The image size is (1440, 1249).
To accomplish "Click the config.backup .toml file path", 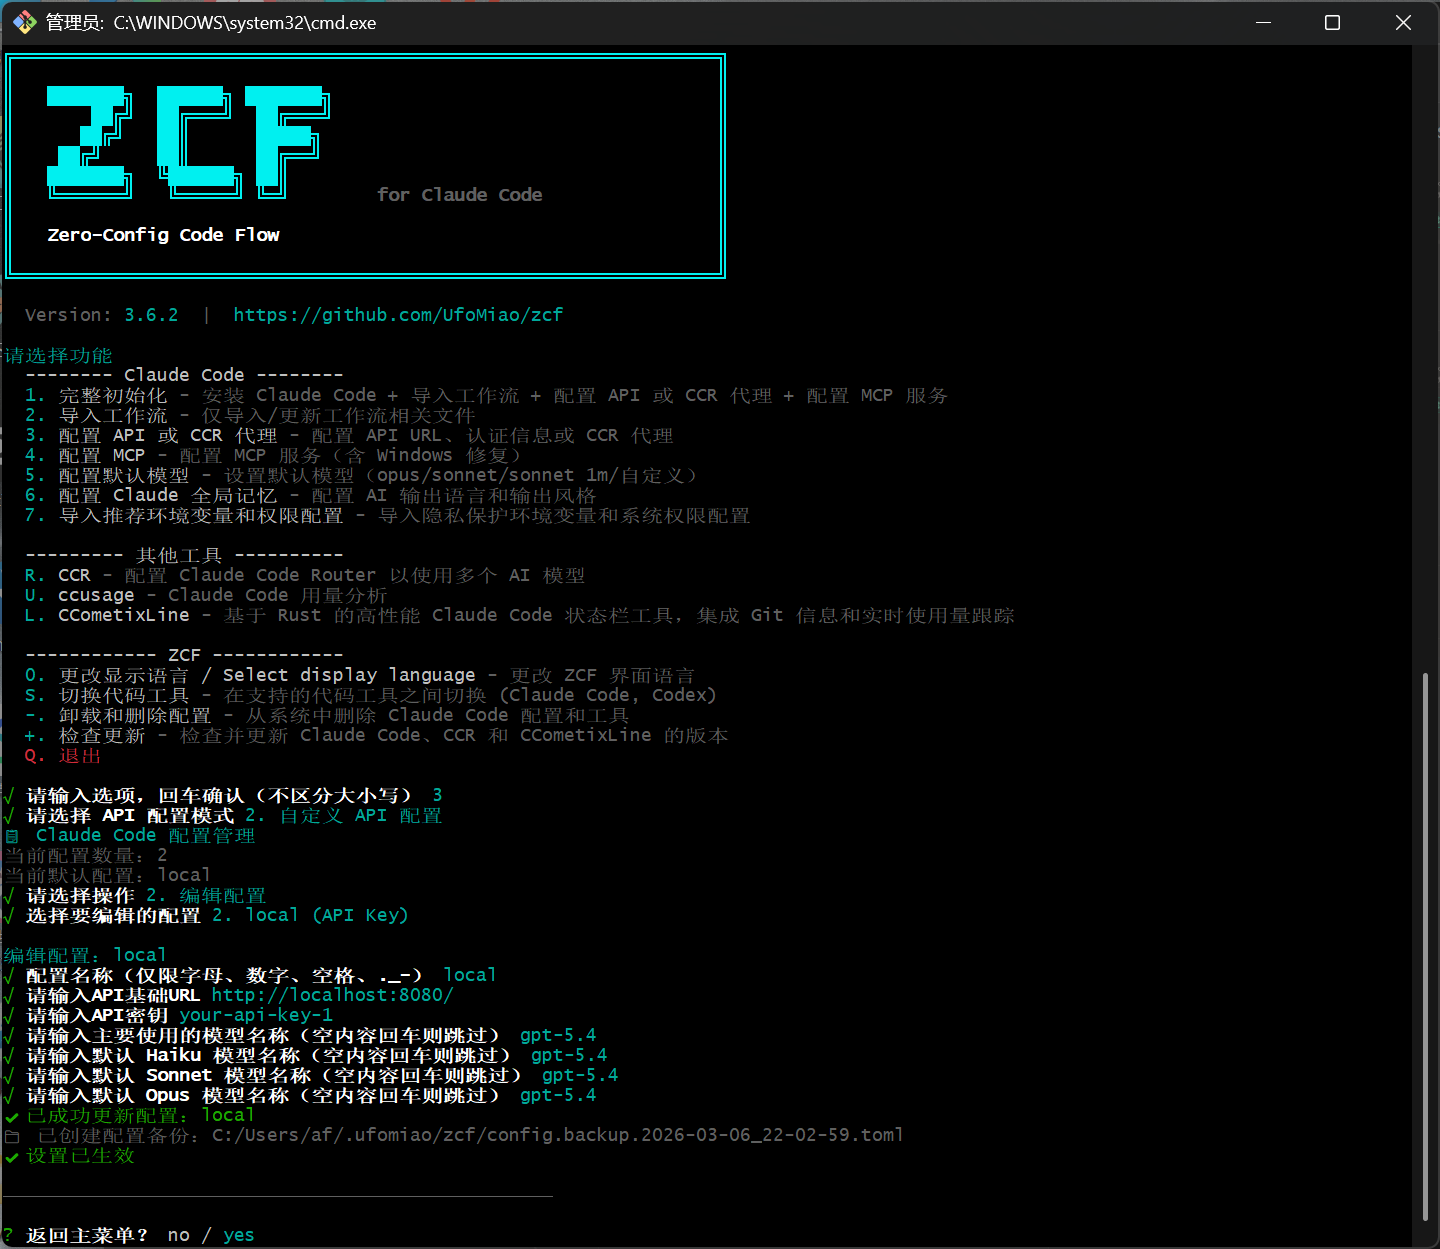I will 557,1135.
